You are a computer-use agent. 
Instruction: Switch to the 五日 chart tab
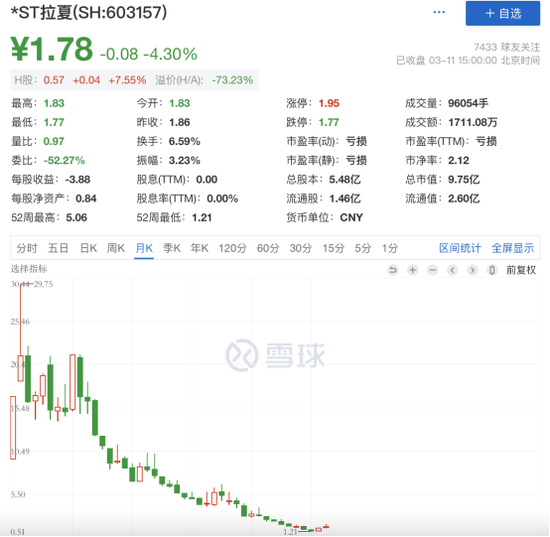pos(58,248)
